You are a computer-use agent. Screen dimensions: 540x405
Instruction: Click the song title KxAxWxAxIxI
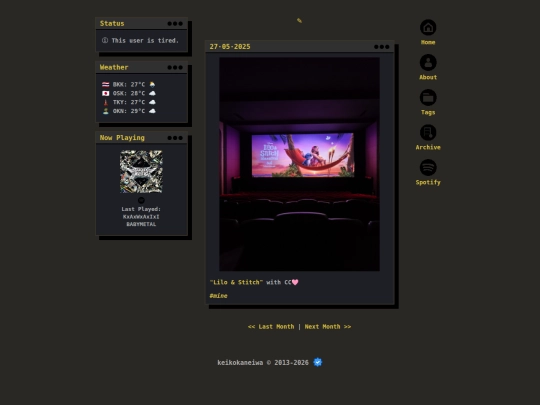click(141, 217)
